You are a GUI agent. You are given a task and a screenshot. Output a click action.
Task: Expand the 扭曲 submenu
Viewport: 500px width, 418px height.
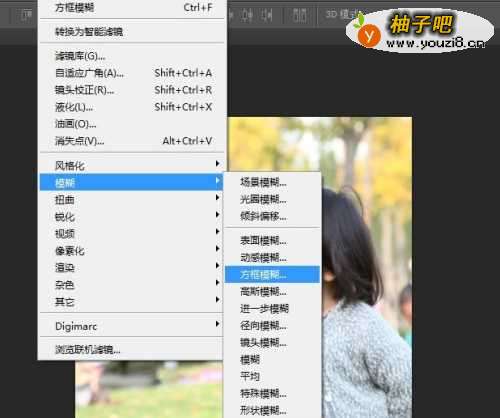[x=131, y=200]
